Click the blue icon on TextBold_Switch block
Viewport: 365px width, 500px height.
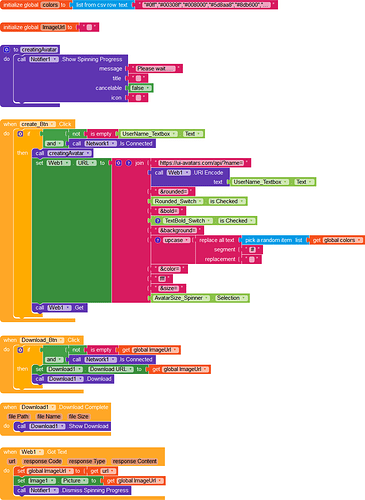pyautogui.click(x=158, y=221)
